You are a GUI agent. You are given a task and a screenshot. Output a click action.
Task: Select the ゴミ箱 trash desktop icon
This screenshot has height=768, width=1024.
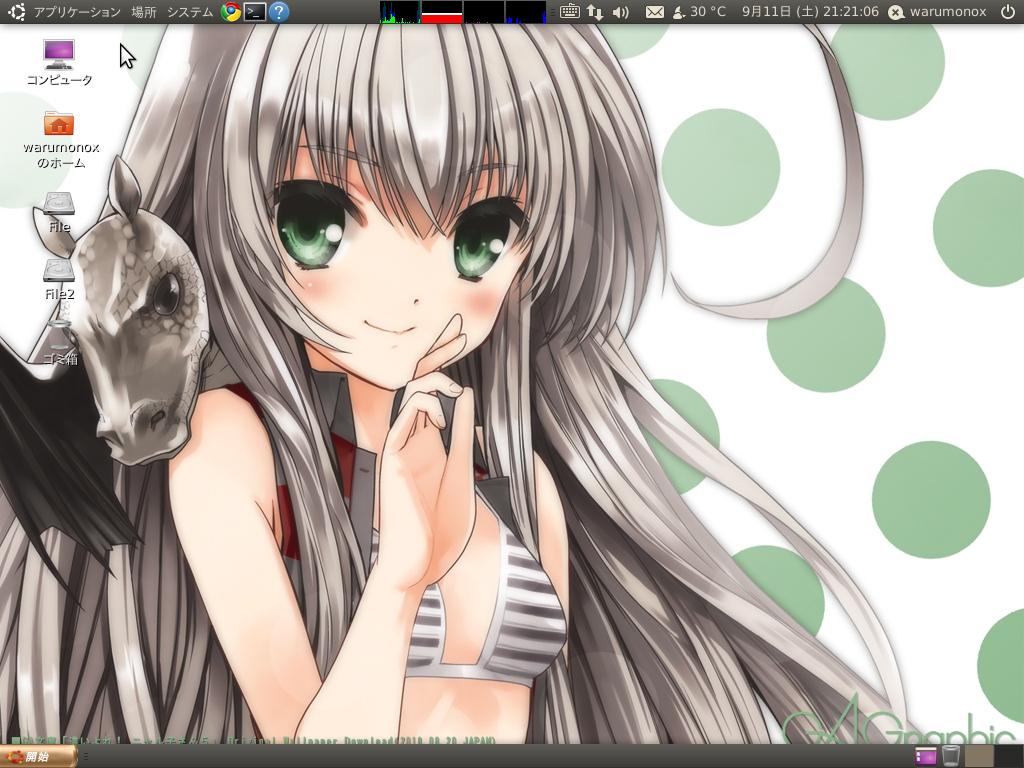pos(60,342)
